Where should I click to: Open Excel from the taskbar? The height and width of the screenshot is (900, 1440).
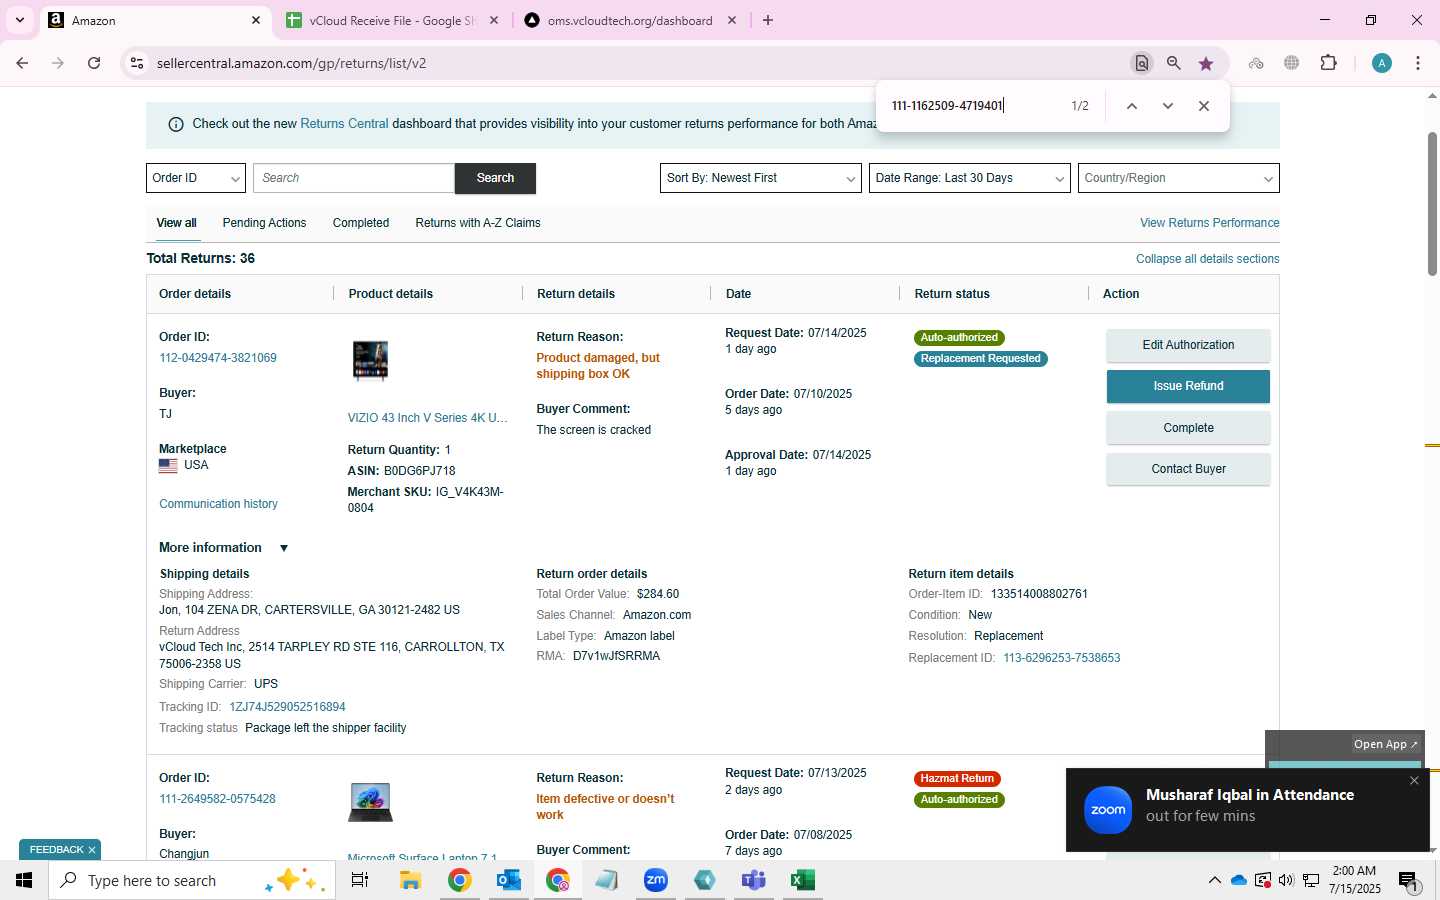click(802, 880)
